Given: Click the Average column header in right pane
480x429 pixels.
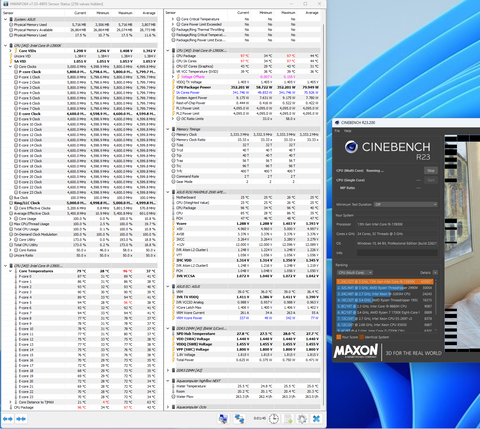Looking at the screenshot, I should point(312,13).
